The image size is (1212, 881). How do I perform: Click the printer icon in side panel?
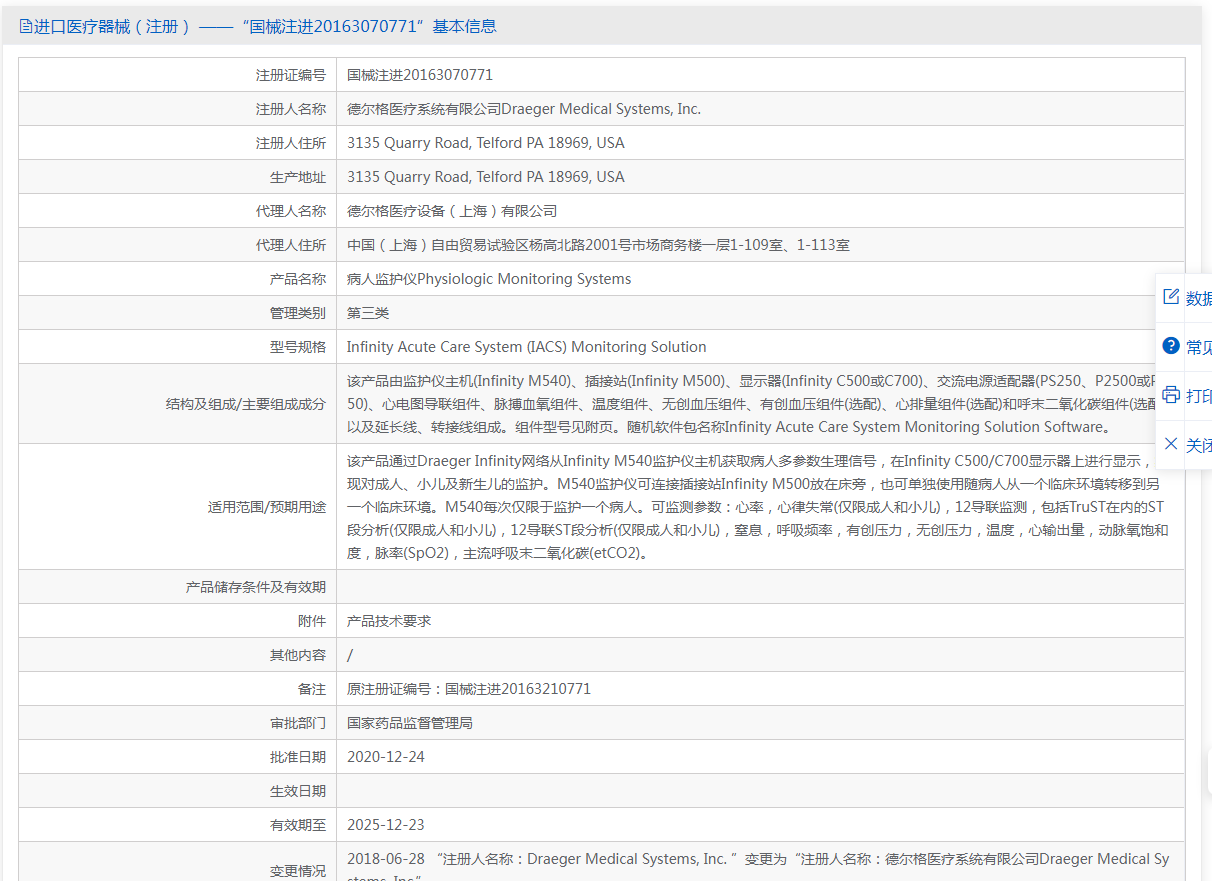1171,395
